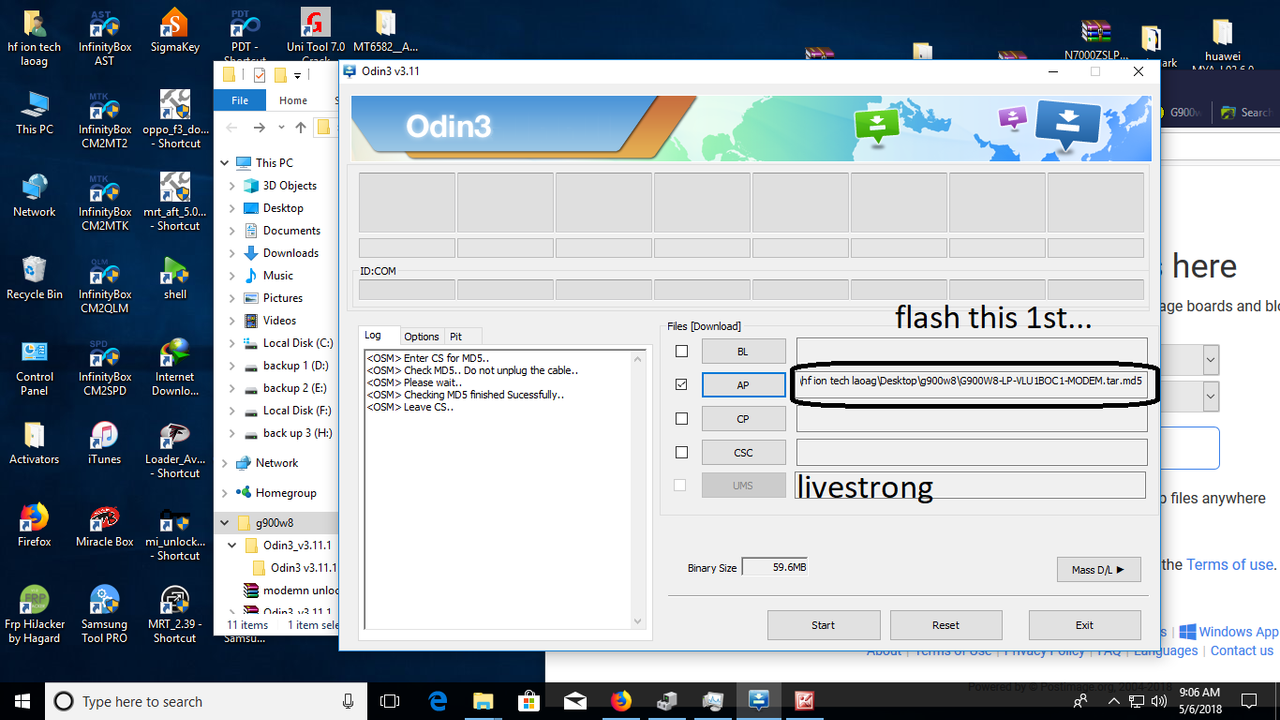Open Control Panel desktop icon
The width and height of the screenshot is (1280, 720).
(34, 368)
